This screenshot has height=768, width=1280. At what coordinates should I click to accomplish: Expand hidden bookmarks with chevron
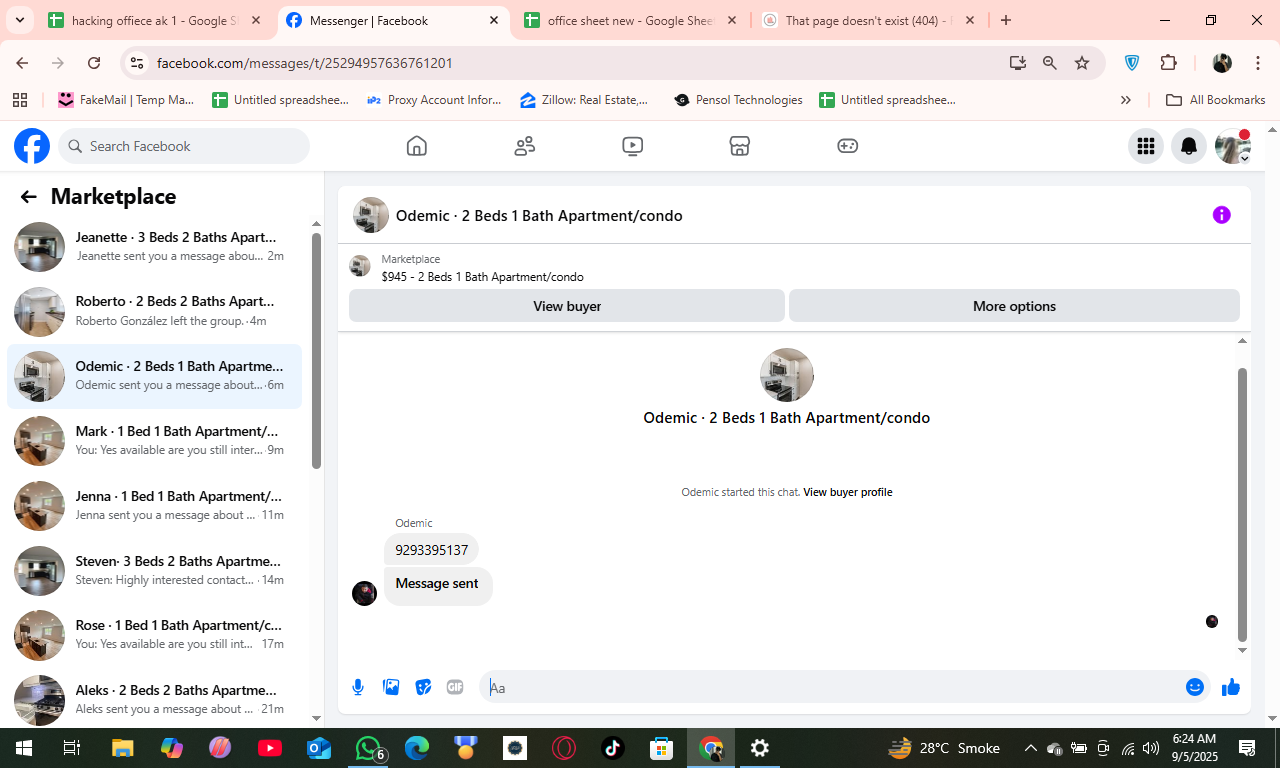(1126, 100)
